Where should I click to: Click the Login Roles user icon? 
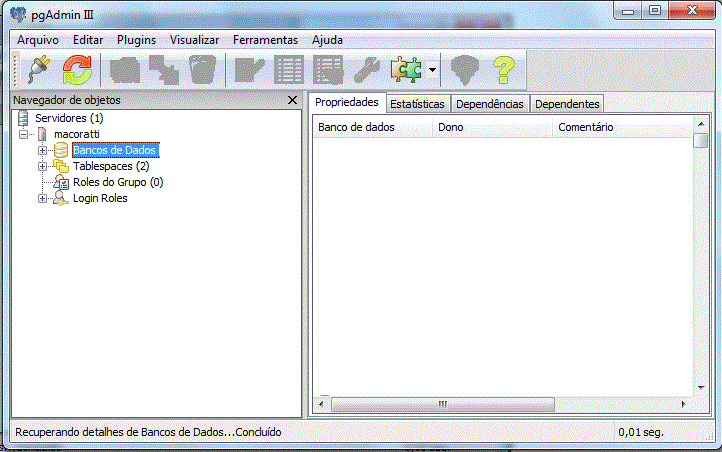tap(61, 198)
